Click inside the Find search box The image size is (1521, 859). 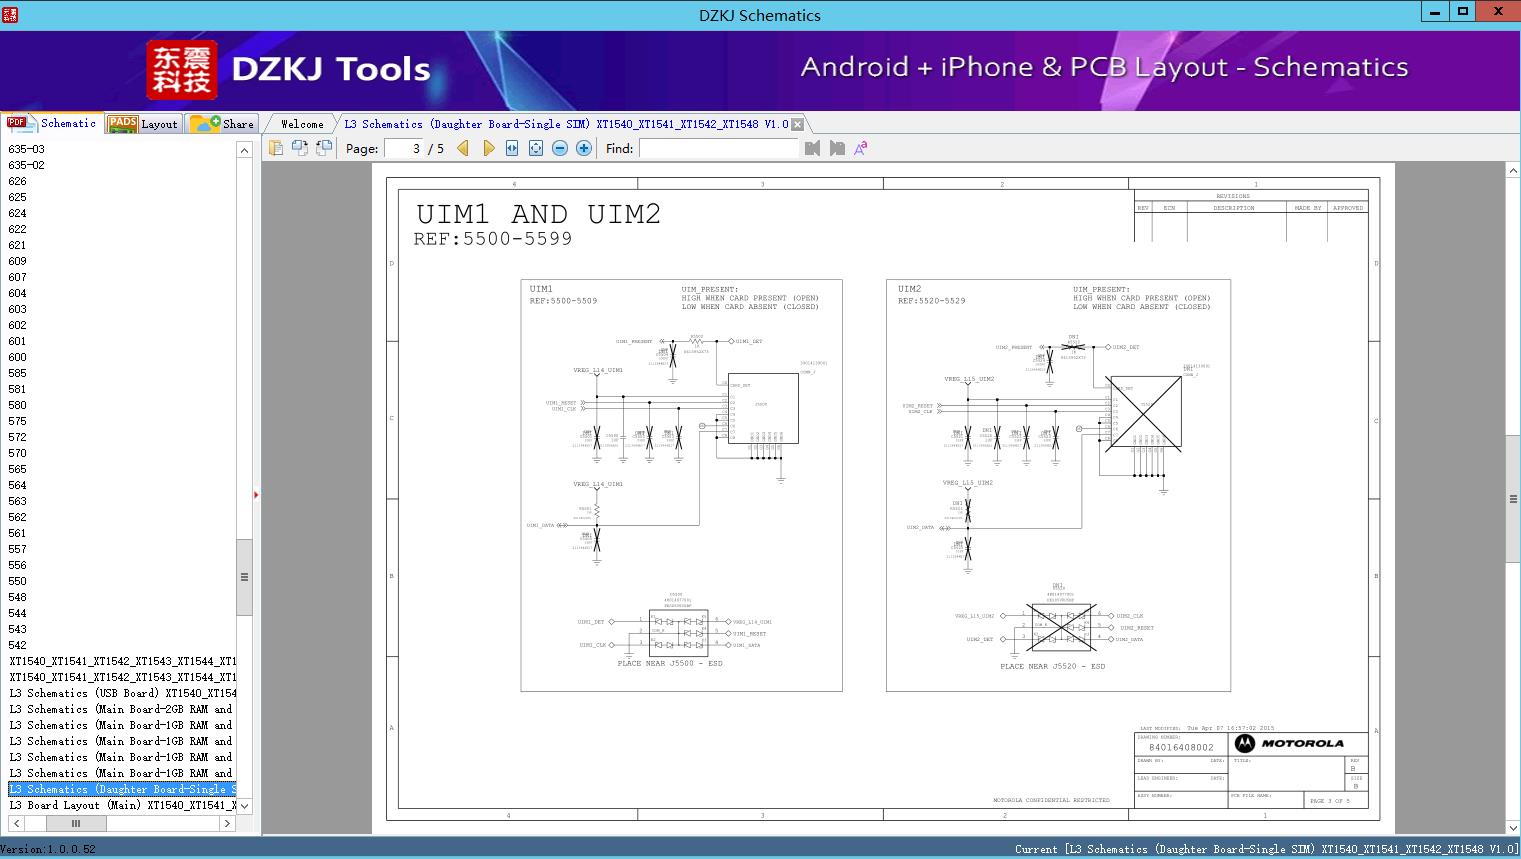click(x=718, y=148)
